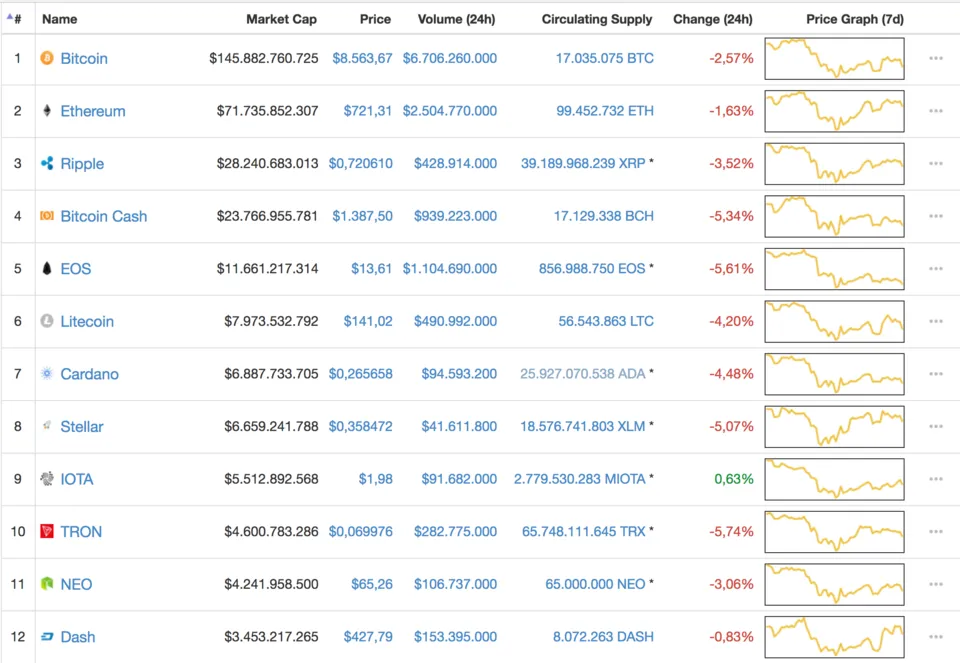The height and width of the screenshot is (663, 960).
Task: Click the Bitcoin Cash logo icon
Action: click(x=47, y=215)
